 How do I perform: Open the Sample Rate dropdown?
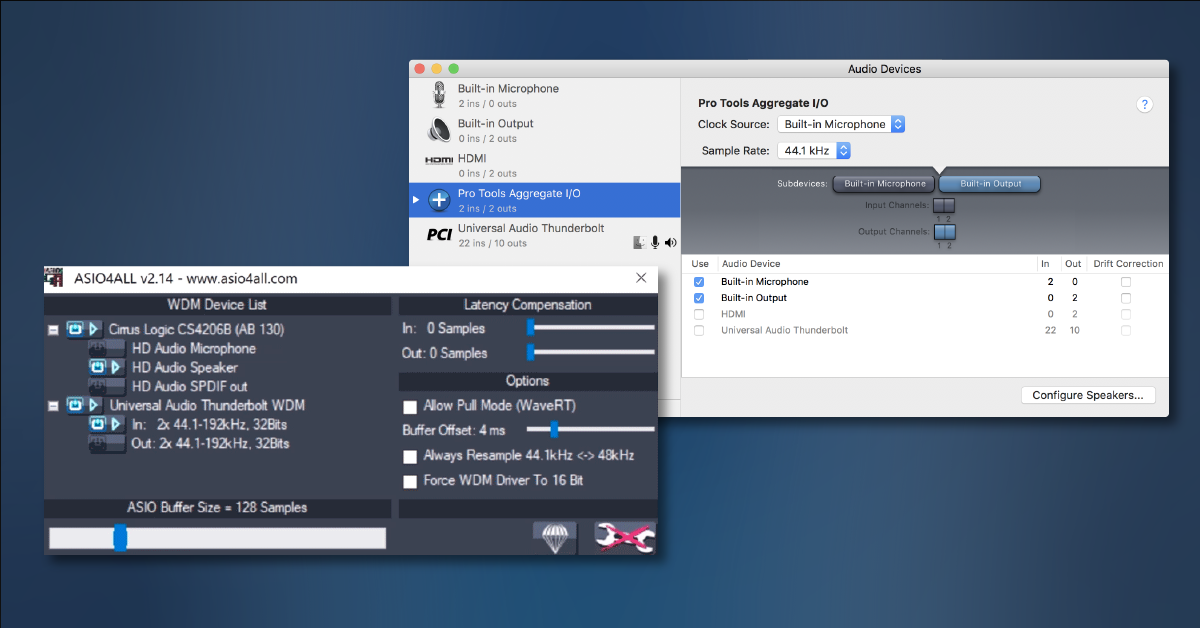tap(814, 150)
